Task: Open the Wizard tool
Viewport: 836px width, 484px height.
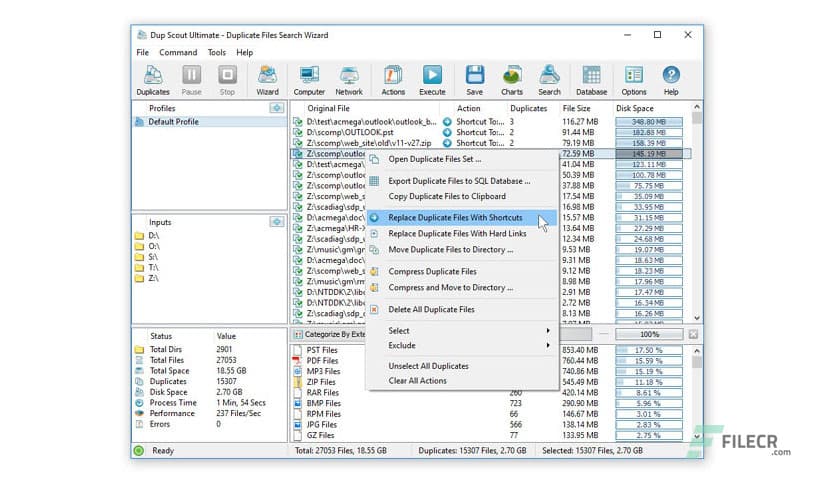Action: (267, 79)
